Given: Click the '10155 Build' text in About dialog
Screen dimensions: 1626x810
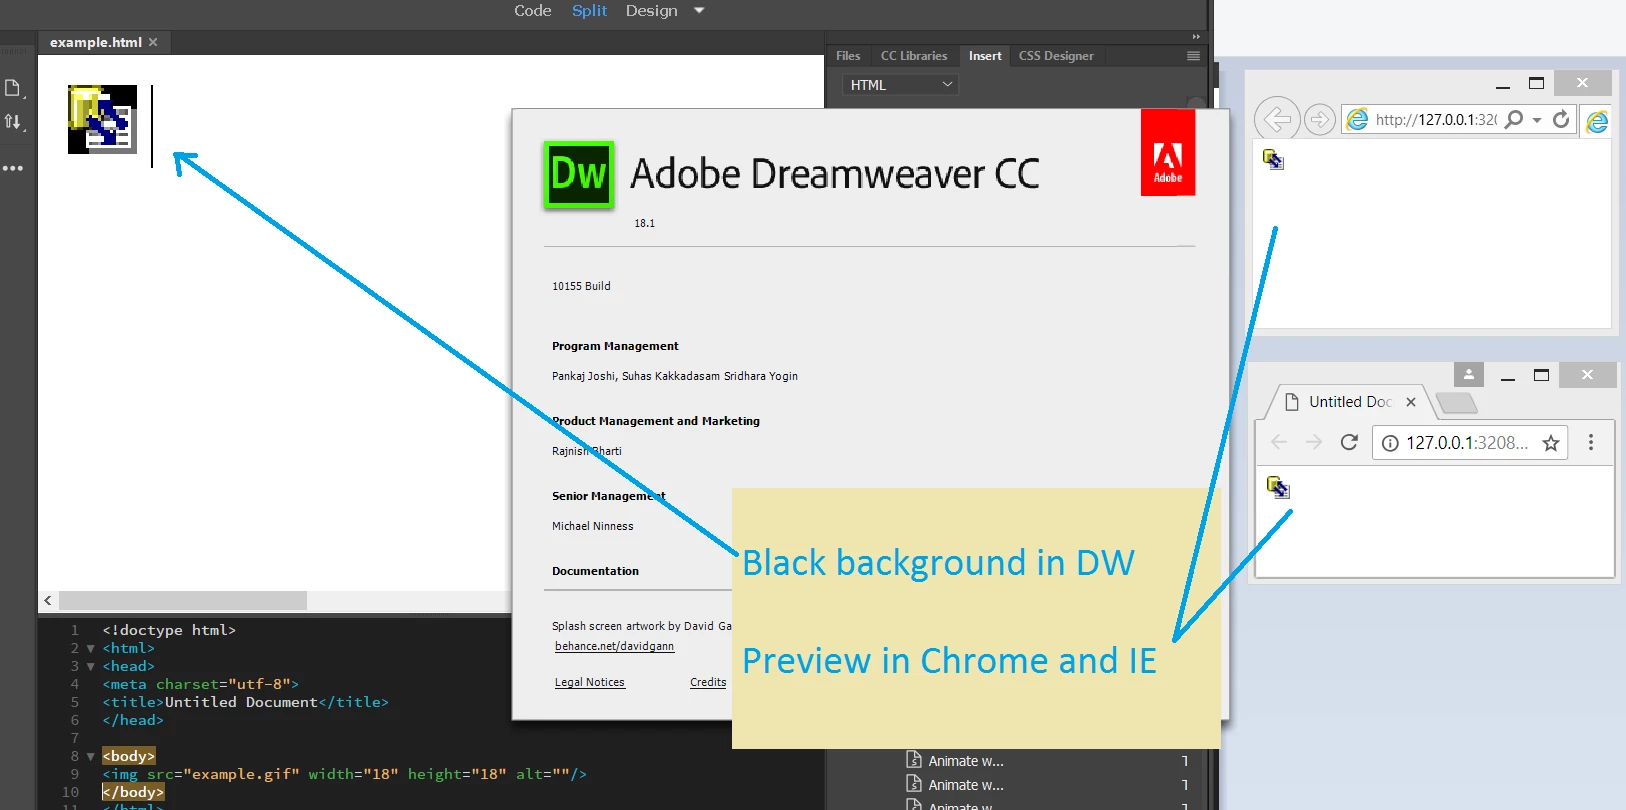Looking at the screenshot, I should [x=581, y=286].
